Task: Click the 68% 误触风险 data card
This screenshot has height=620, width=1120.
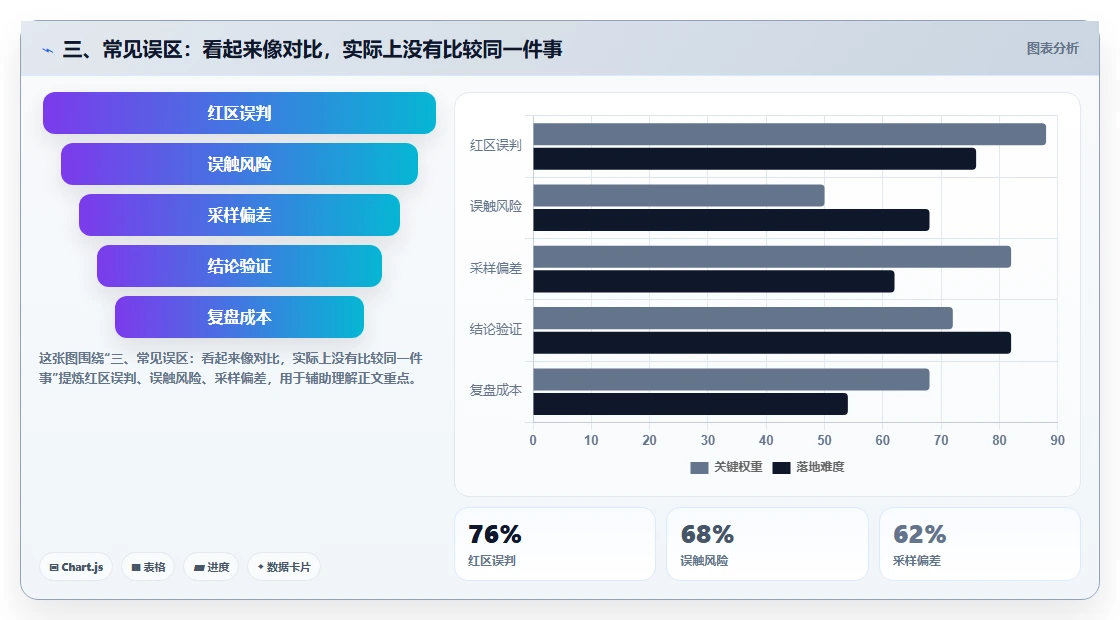Action: [767, 544]
